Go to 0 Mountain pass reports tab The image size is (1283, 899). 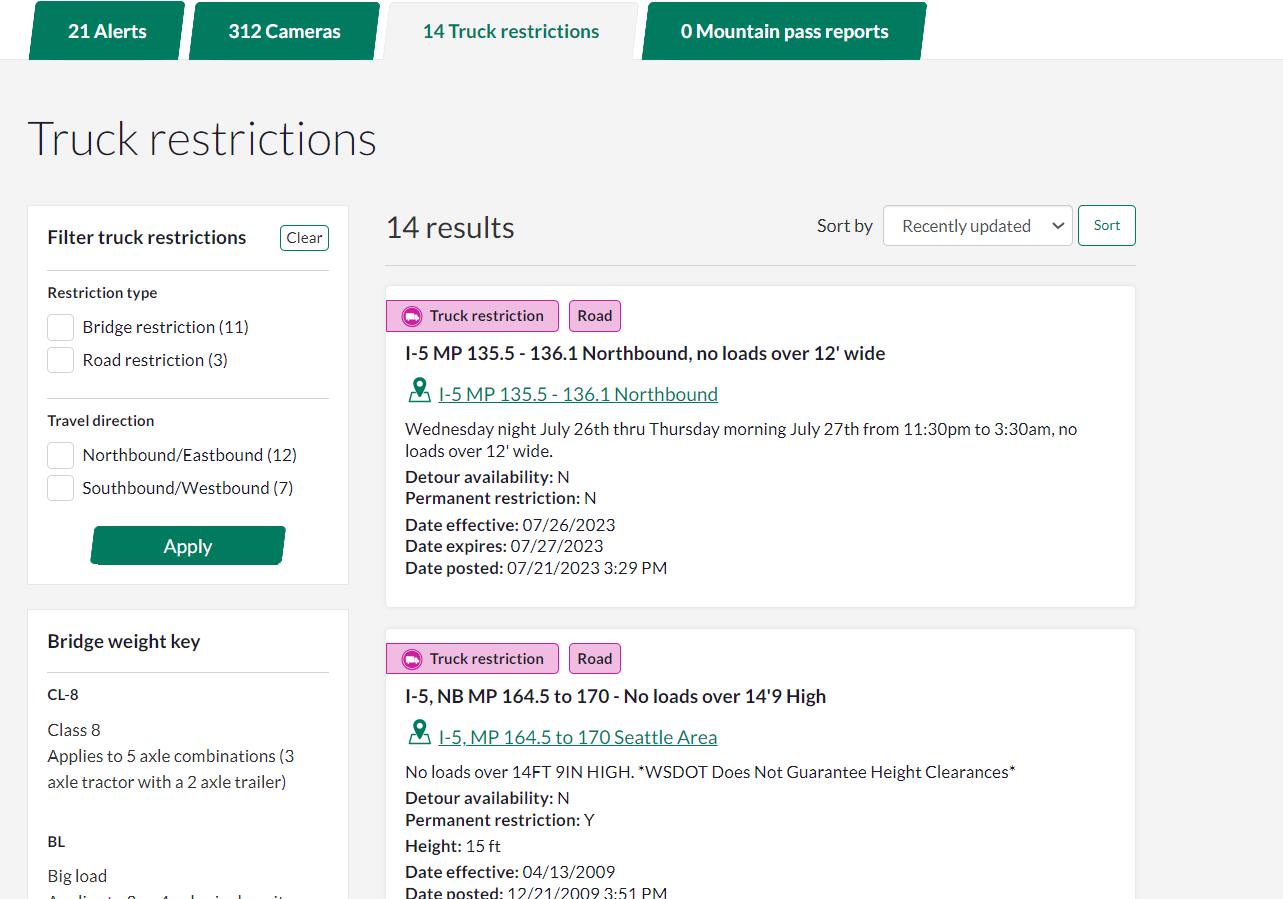[x=784, y=31]
